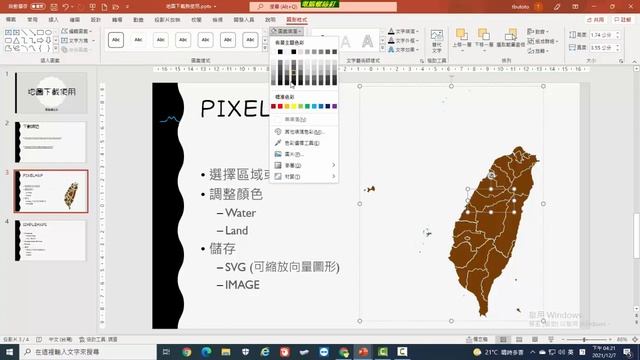Click the New file icon in quick access toolbar

(104, 7)
